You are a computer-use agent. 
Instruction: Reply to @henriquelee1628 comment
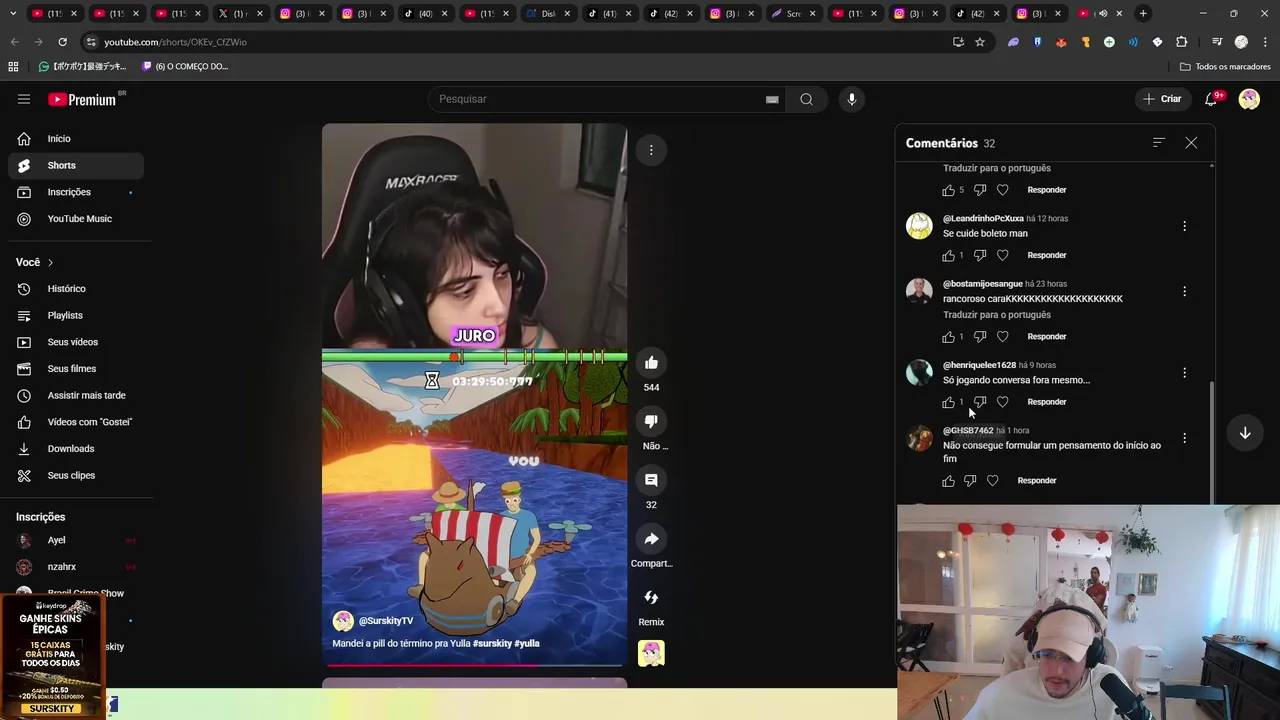(1047, 402)
